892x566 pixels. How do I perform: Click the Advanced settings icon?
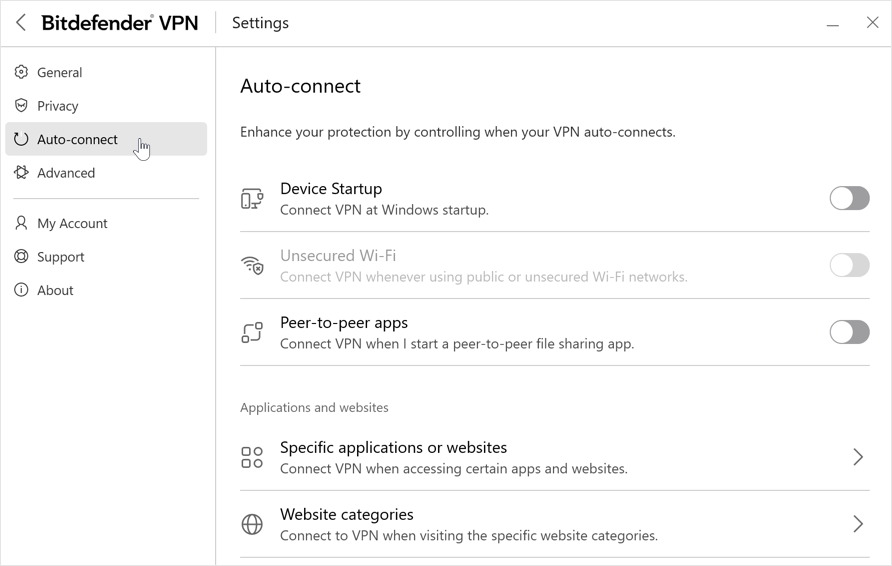coord(21,172)
